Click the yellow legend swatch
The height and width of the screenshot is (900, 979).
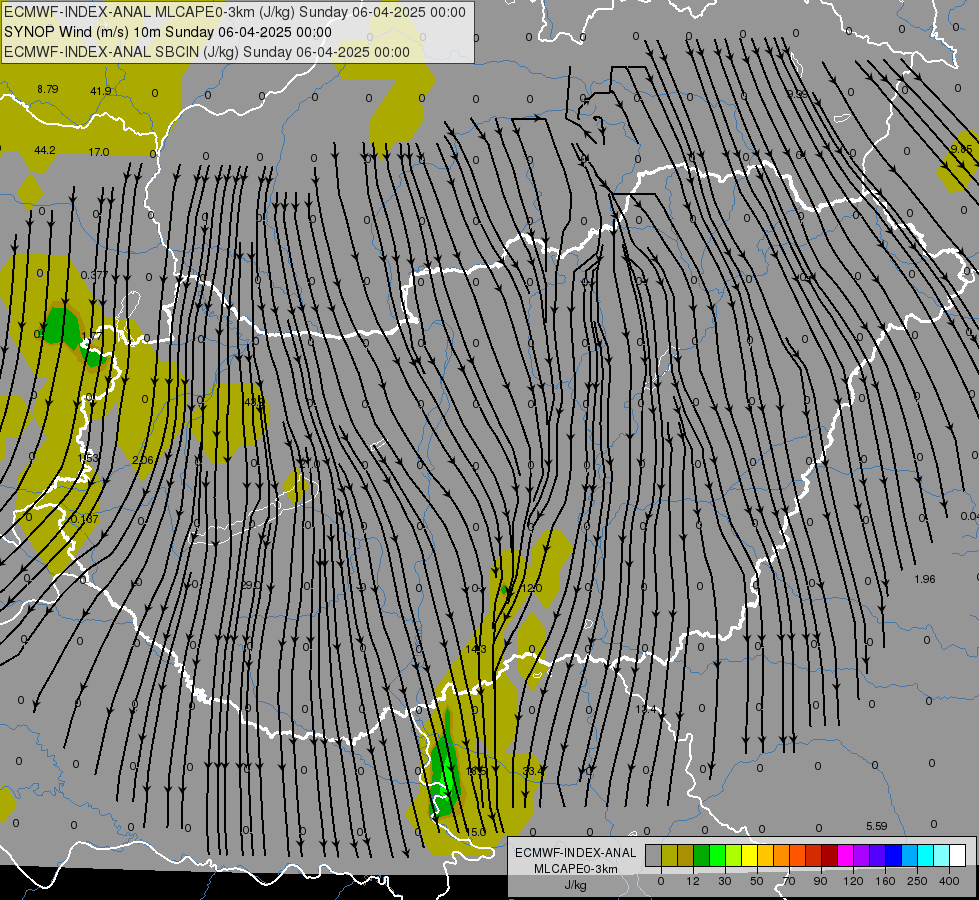click(x=750, y=855)
